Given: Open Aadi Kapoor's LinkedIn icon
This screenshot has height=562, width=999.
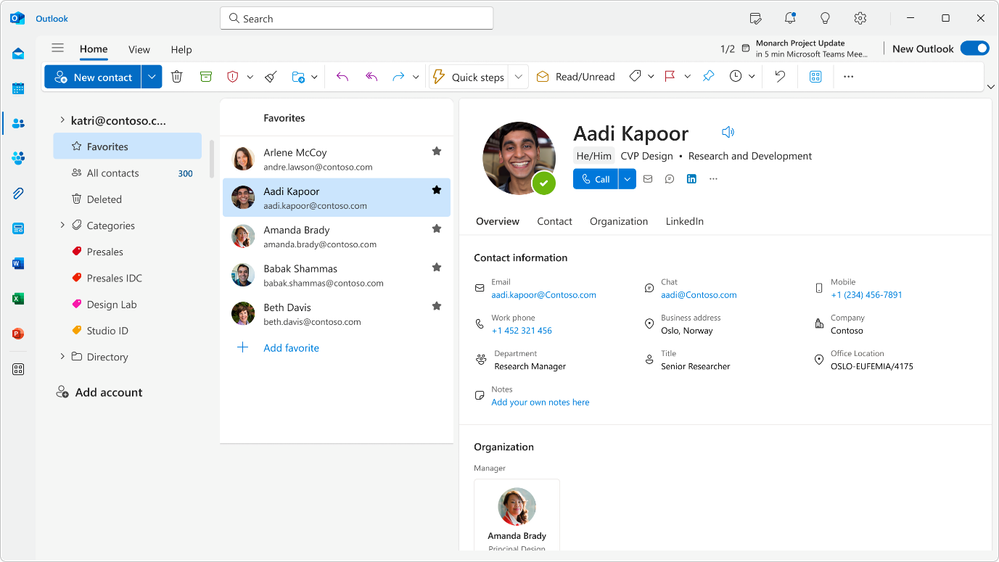Looking at the screenshot, I should coord(691,179).
